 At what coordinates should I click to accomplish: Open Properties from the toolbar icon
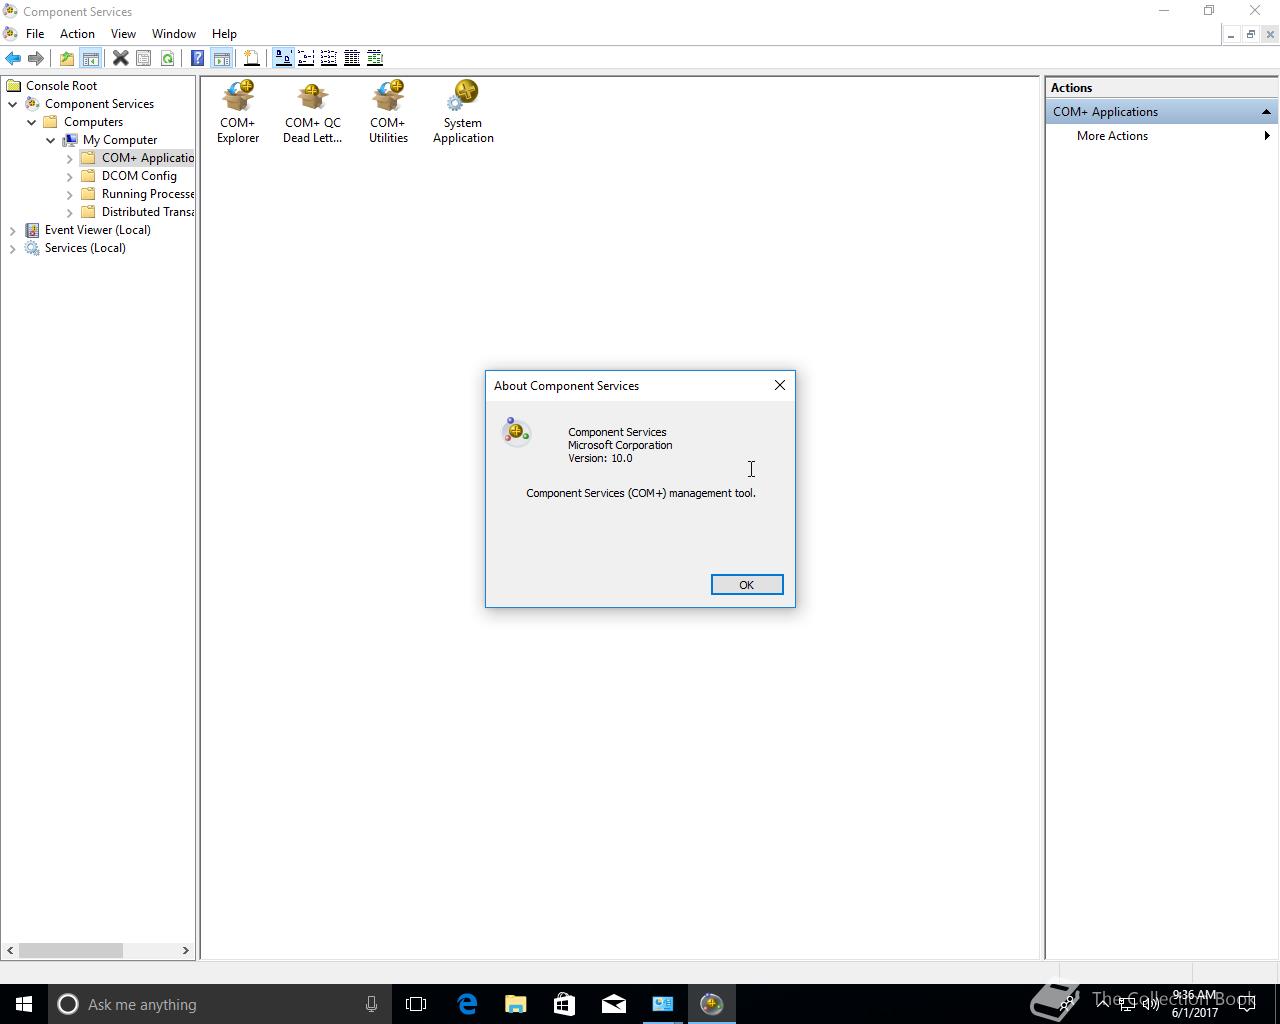[x=143, y=58]
